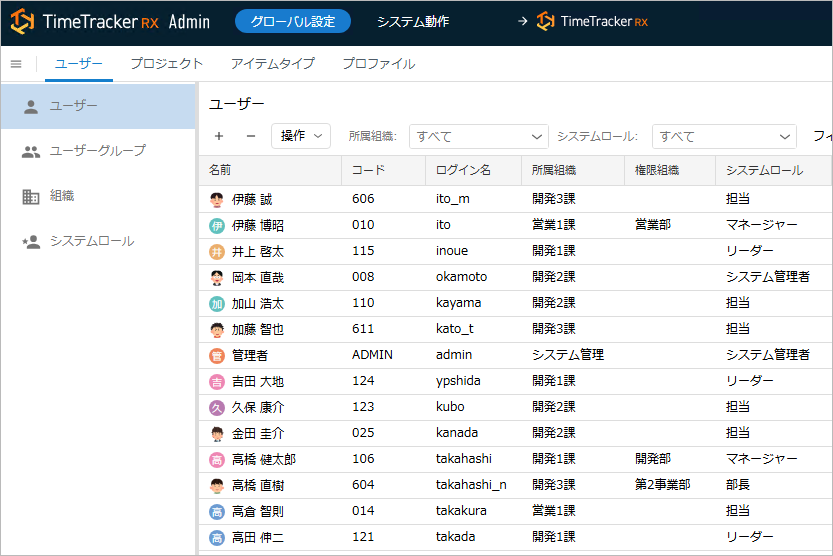Click the minus icon to remove user
Screen dimensions: 833x556
coord(250,136)
